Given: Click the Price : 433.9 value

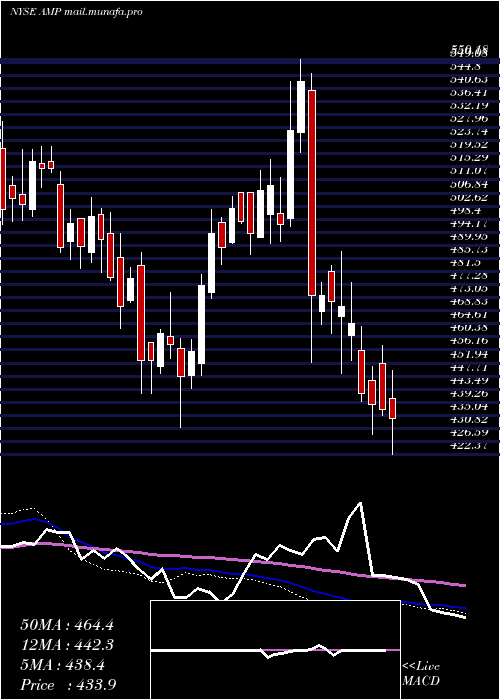Looking at the screenshot, I should pos(69,685).
